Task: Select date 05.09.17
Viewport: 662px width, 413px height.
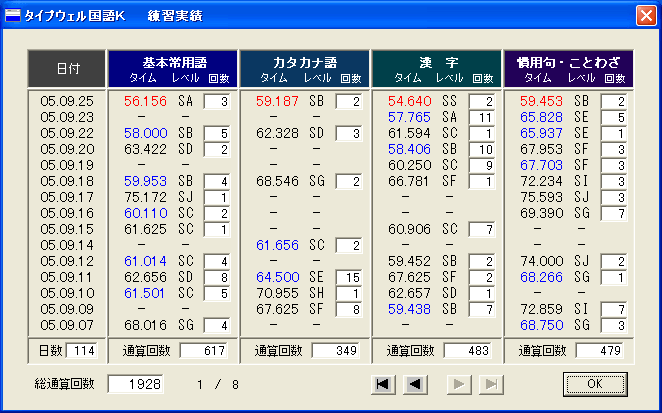Action: pyautogui.click(x=67, y=198)
